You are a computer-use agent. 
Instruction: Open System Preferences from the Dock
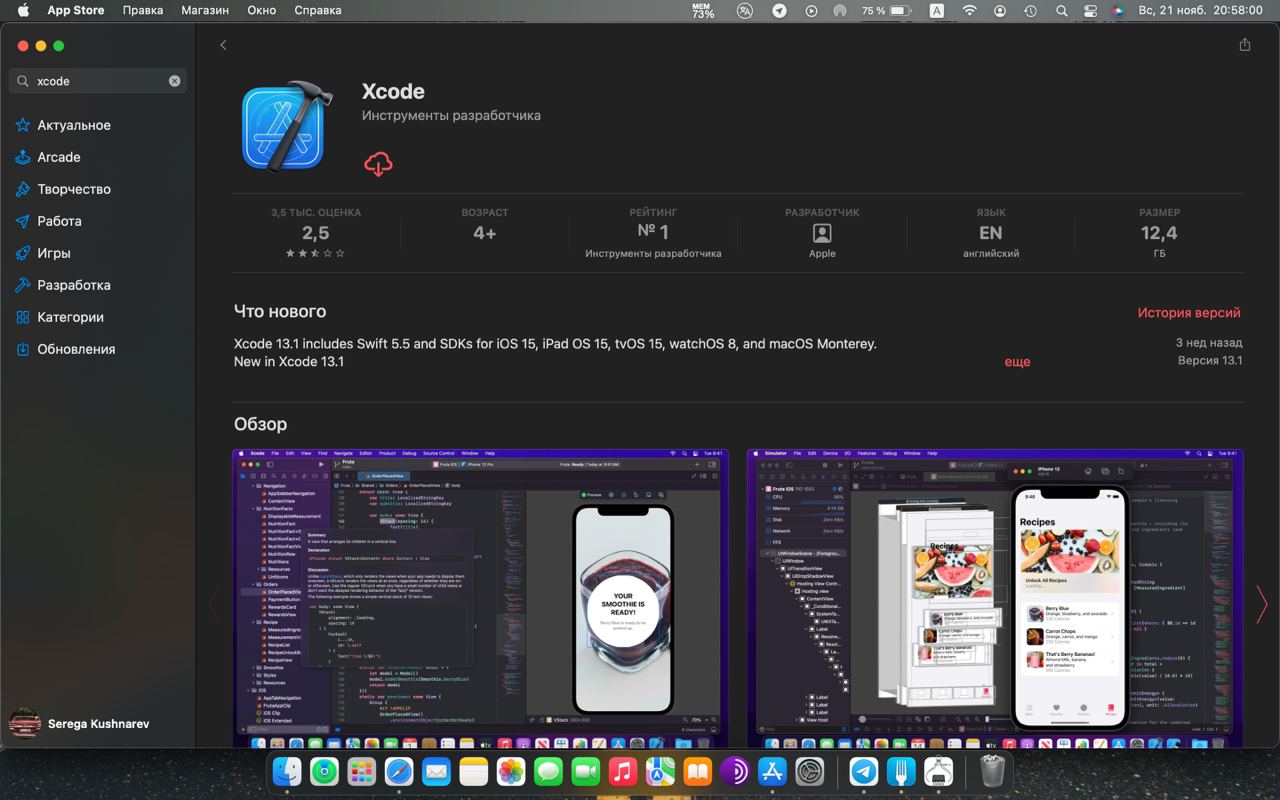click(x=809, y=771)
